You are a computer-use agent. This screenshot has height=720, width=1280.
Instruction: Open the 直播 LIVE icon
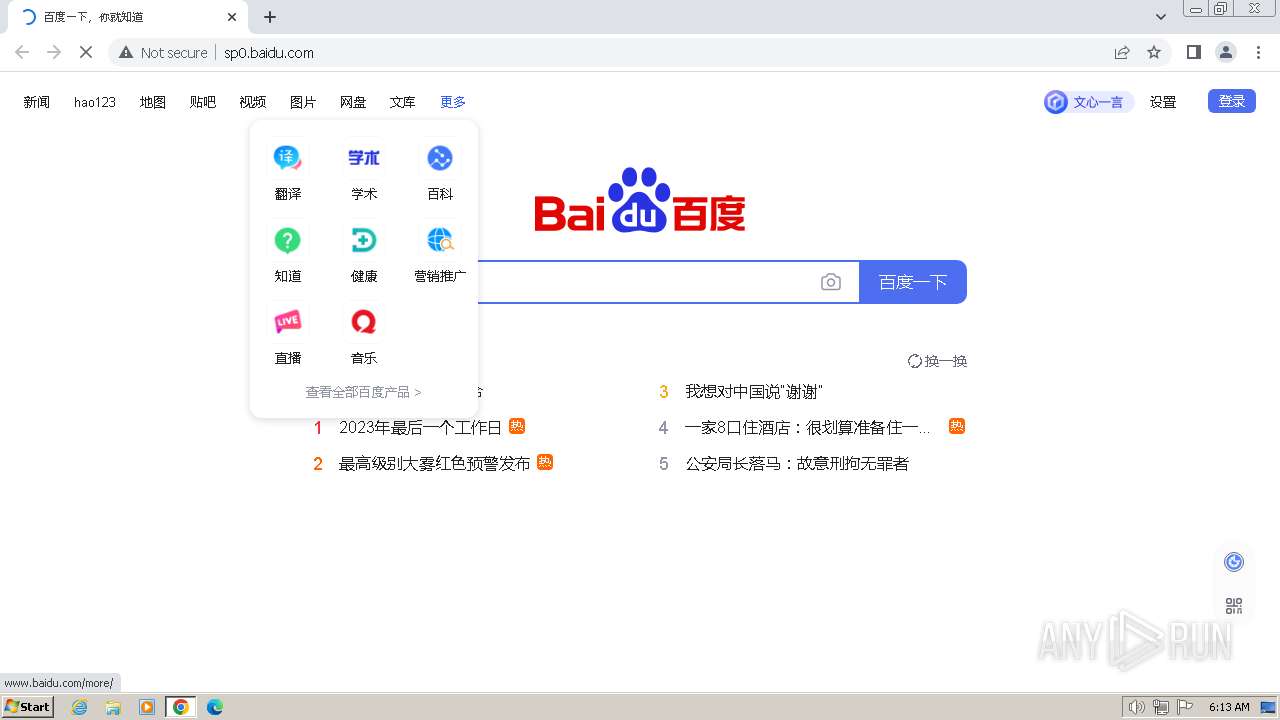click(x=288, y=322)
